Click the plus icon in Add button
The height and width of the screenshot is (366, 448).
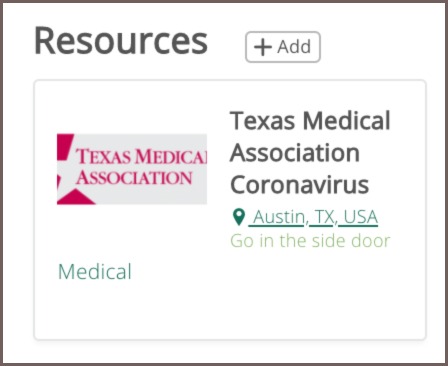click(263, 47)
